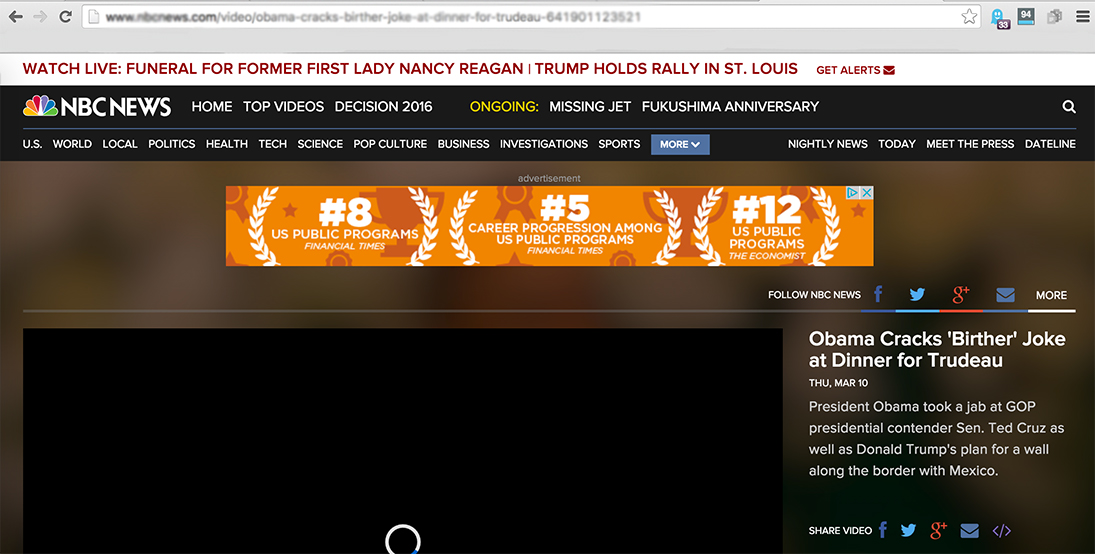The height and width of the screenshot is (554, 1095).
Task: Click the Follow NBC News email icon
Action: pos(1005,295)
